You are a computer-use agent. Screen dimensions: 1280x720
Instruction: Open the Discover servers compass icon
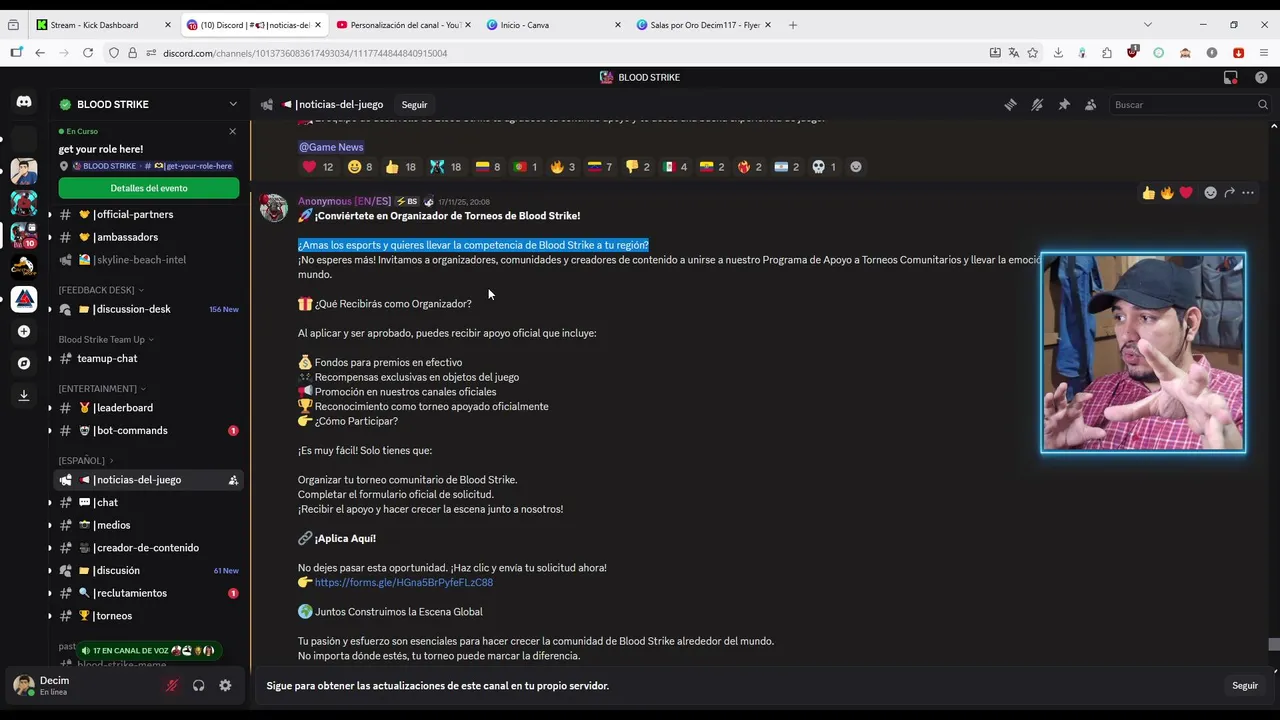(x=24, y=363)
